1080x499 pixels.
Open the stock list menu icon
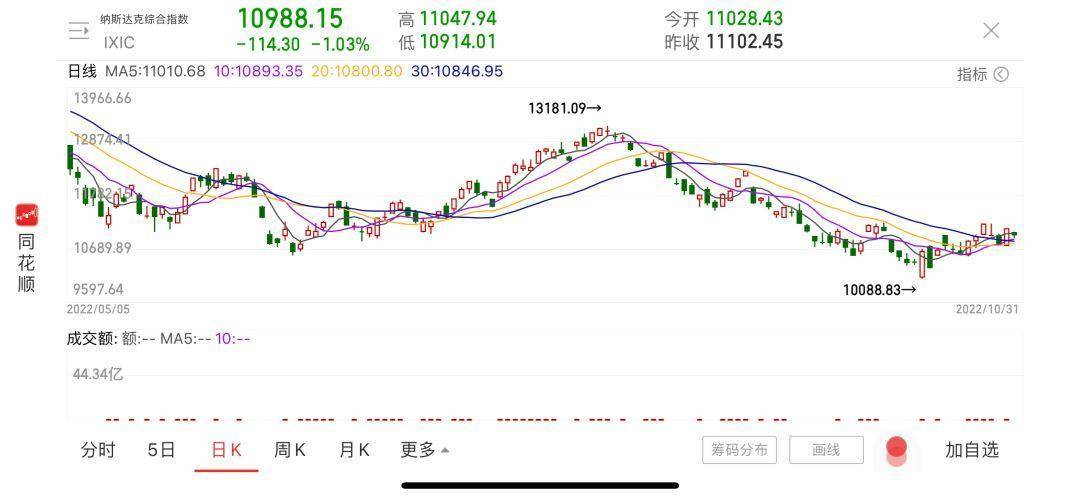[79, 30]
